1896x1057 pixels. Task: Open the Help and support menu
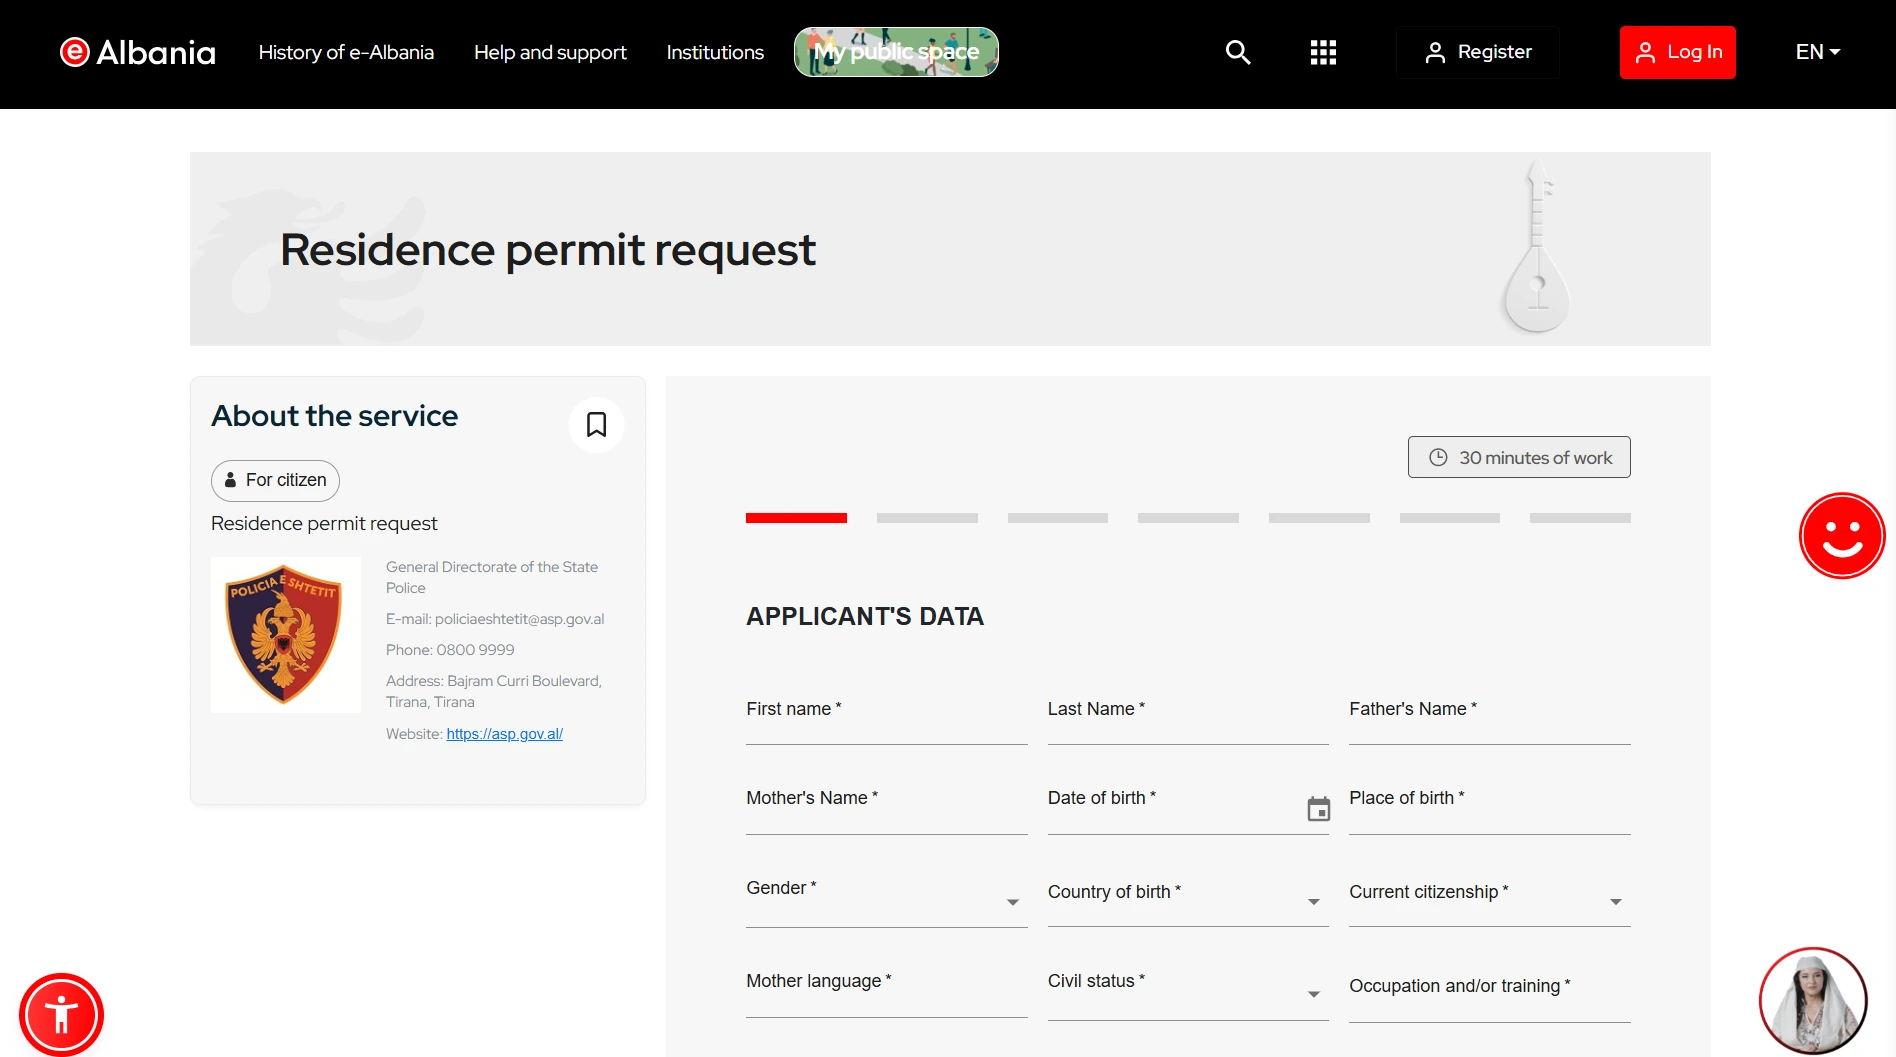[550, 52]
